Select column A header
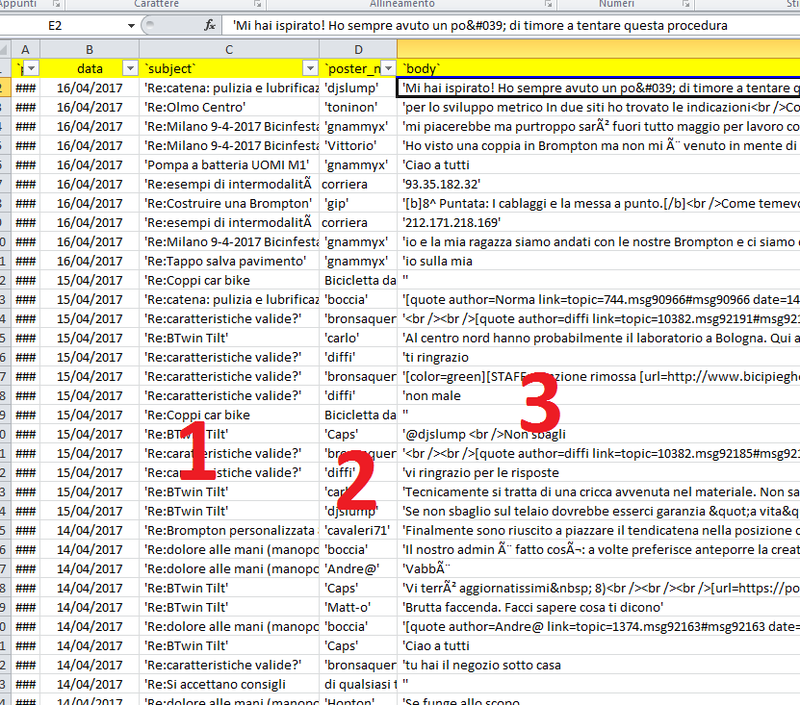Image resolution: width=800 pixels, height=705 pixels. pos(25,49)
